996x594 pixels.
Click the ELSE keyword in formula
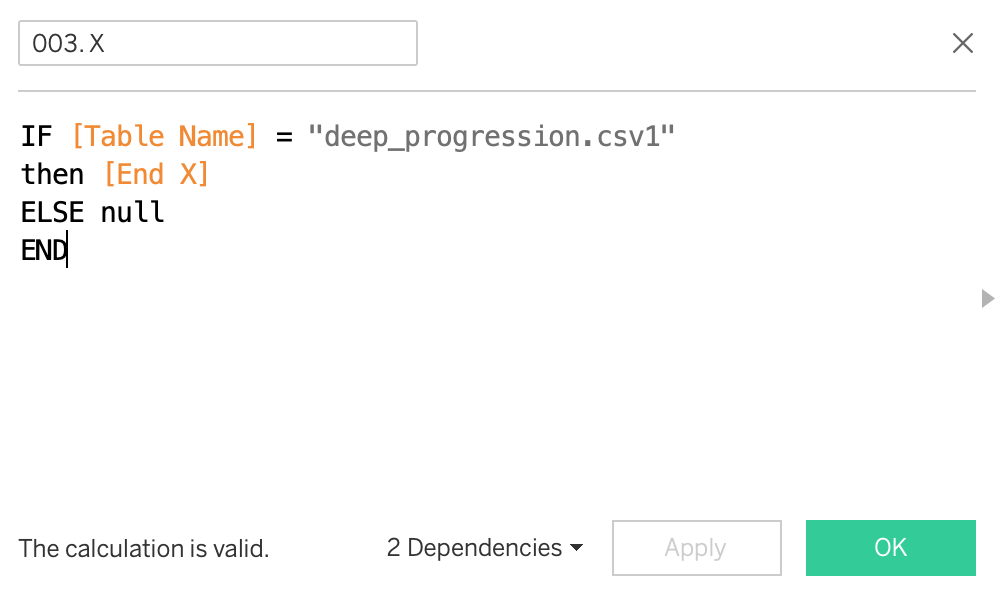click(x=53, y=212)
